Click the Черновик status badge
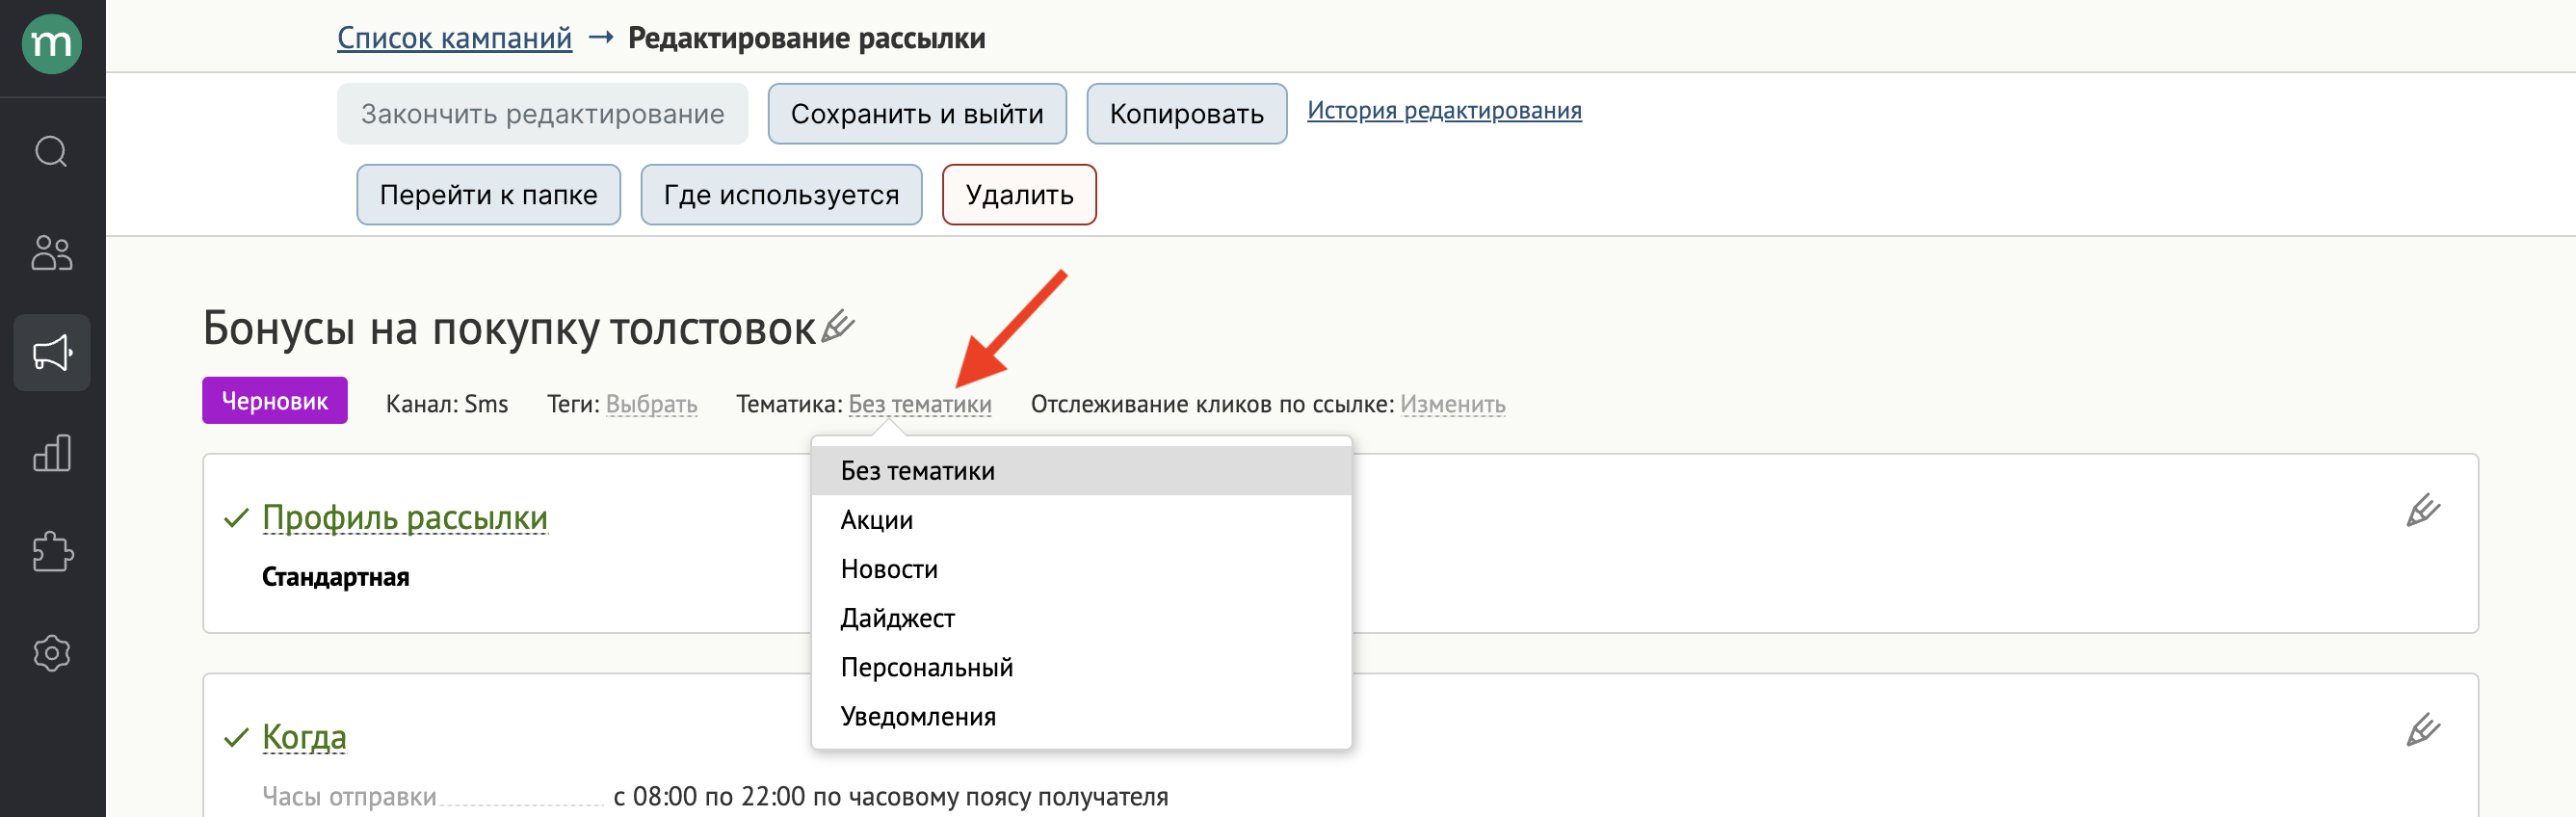This screenshot has height=817, width=2576. pos(275,401)
